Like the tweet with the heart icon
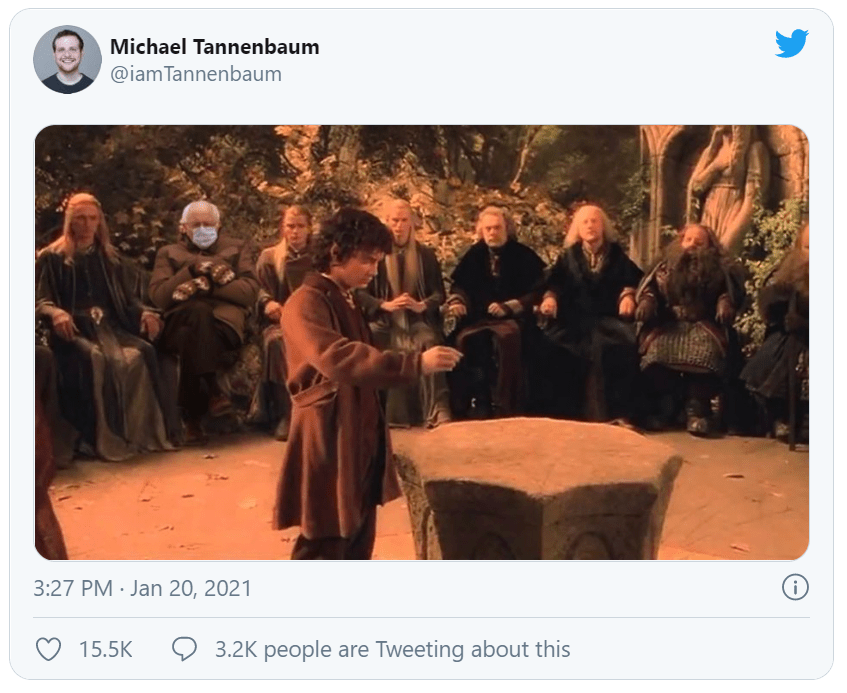Viewport: 847px width, 693px height. [49, 649]
